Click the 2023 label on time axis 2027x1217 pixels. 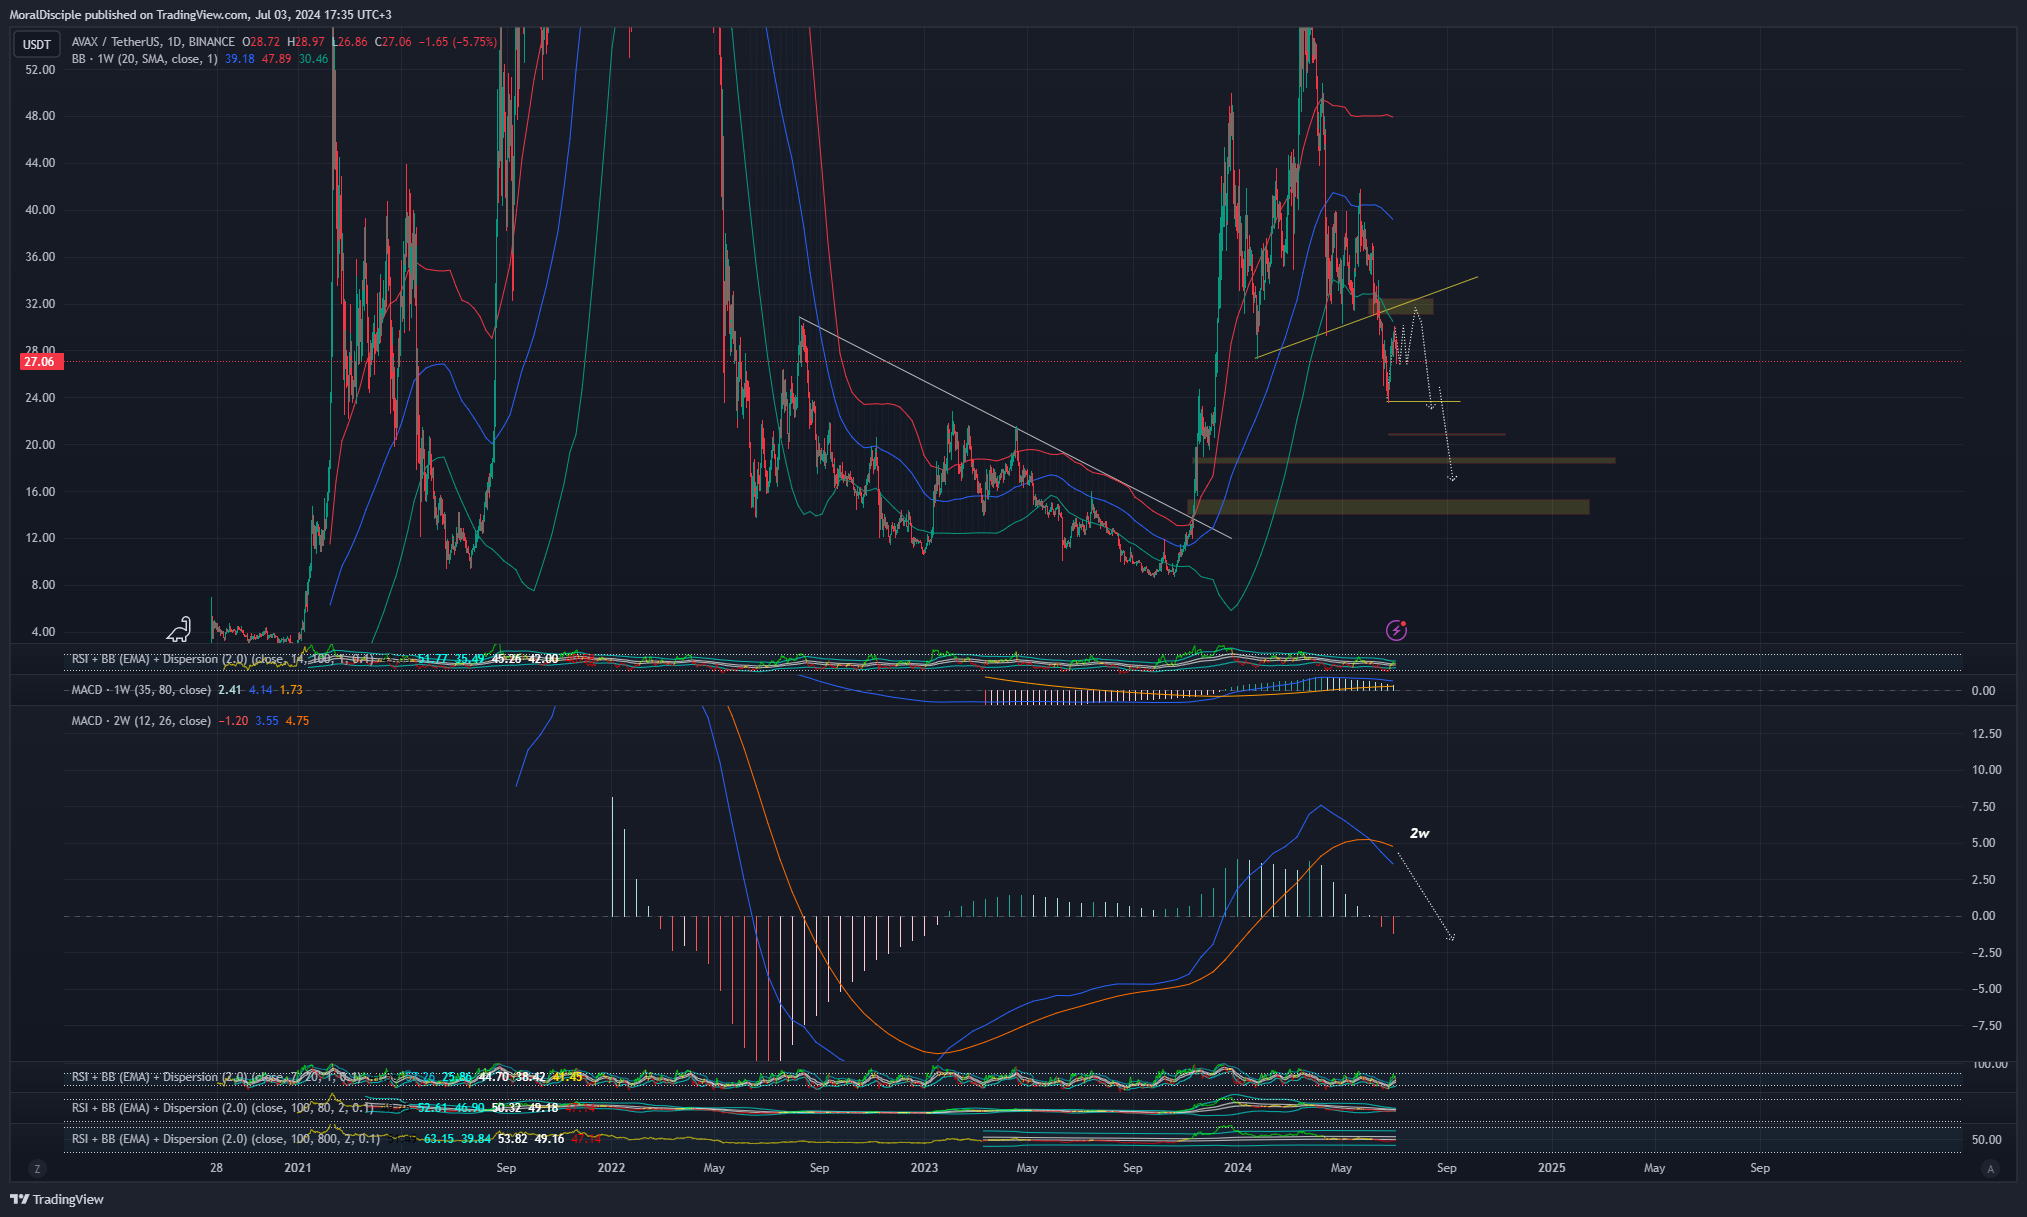925,1168
